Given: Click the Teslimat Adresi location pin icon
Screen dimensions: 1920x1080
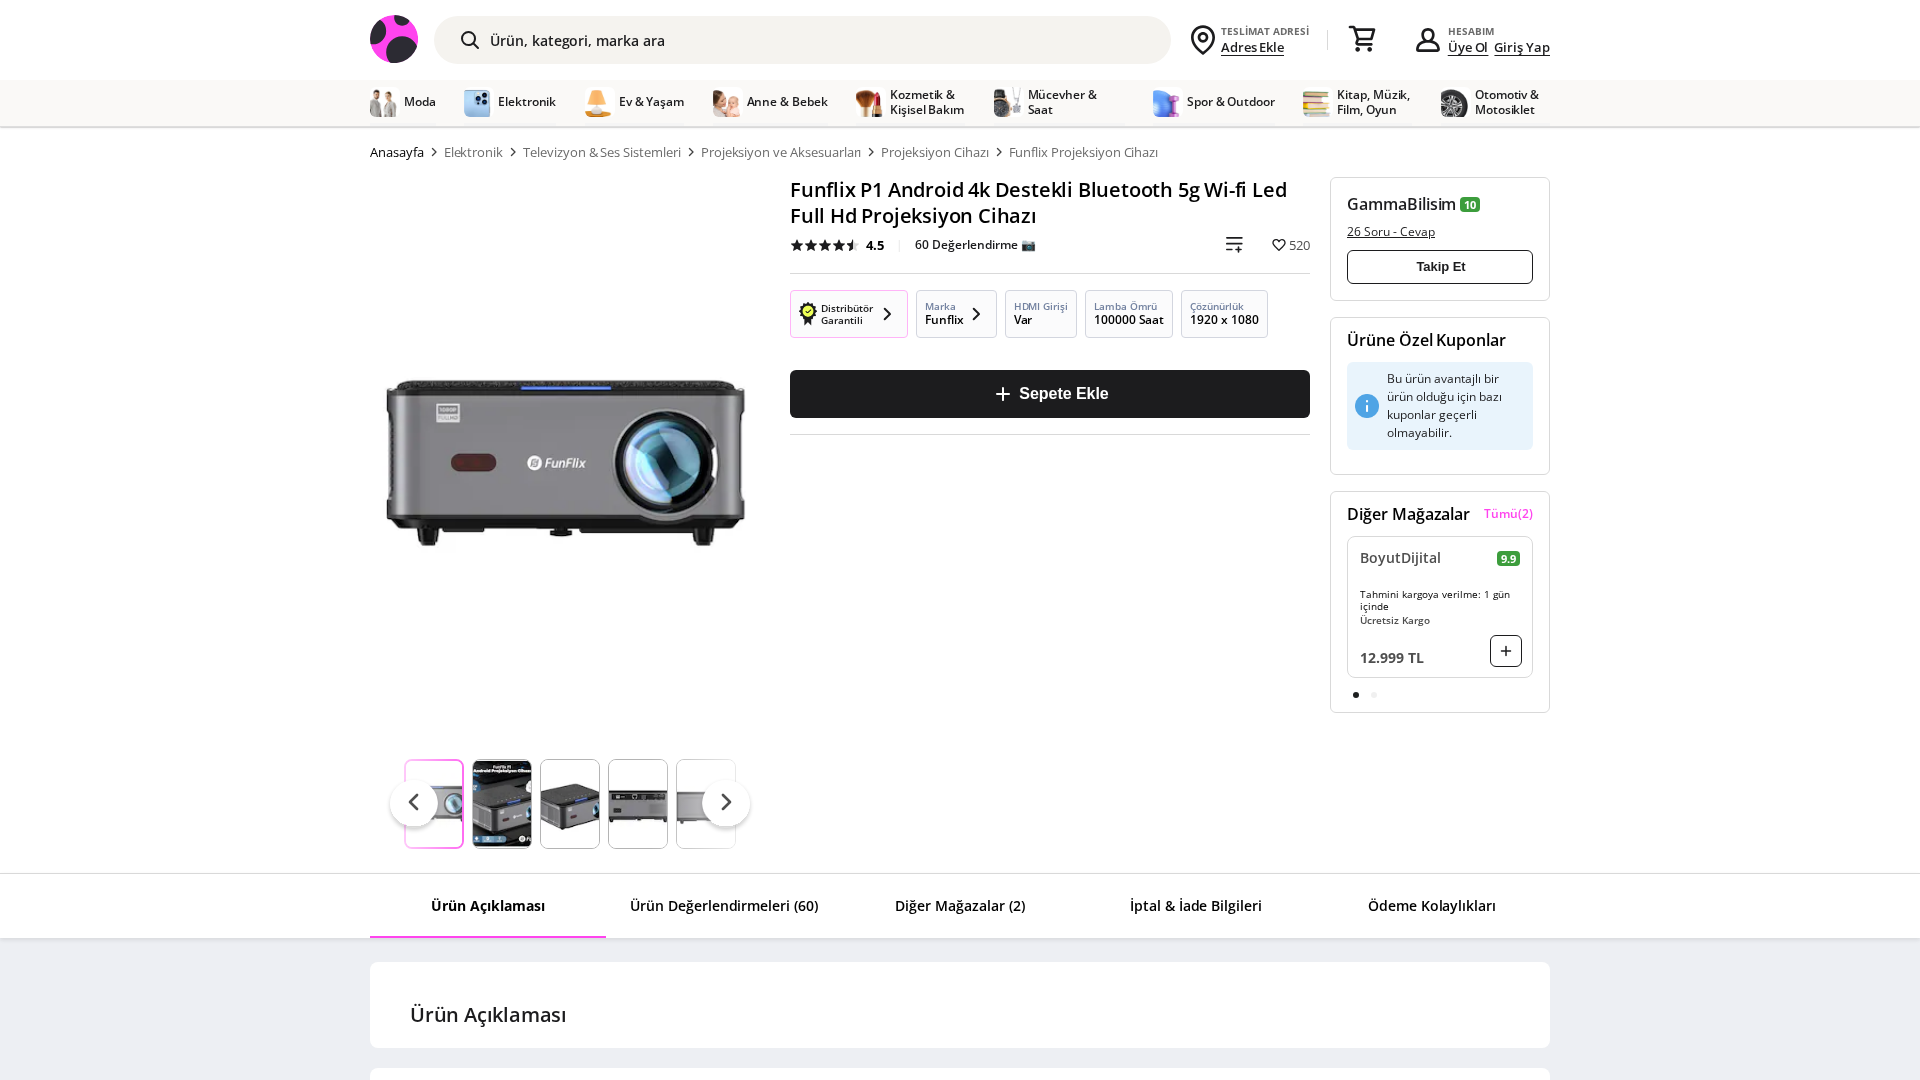Looking at the screenshot, I should [1203, 40].
